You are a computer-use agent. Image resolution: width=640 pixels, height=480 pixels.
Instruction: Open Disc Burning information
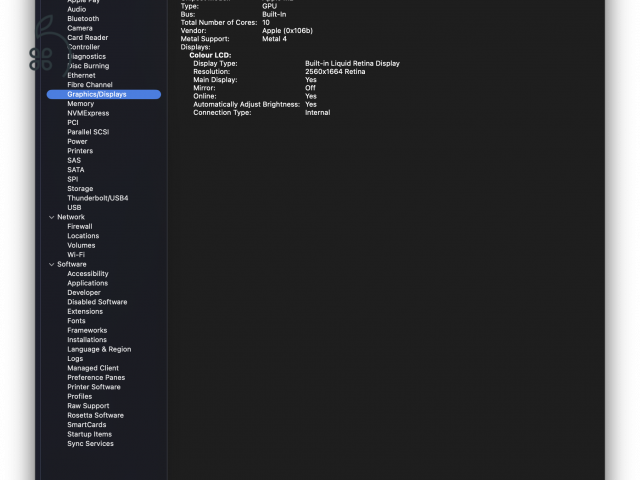pos(88,66)
